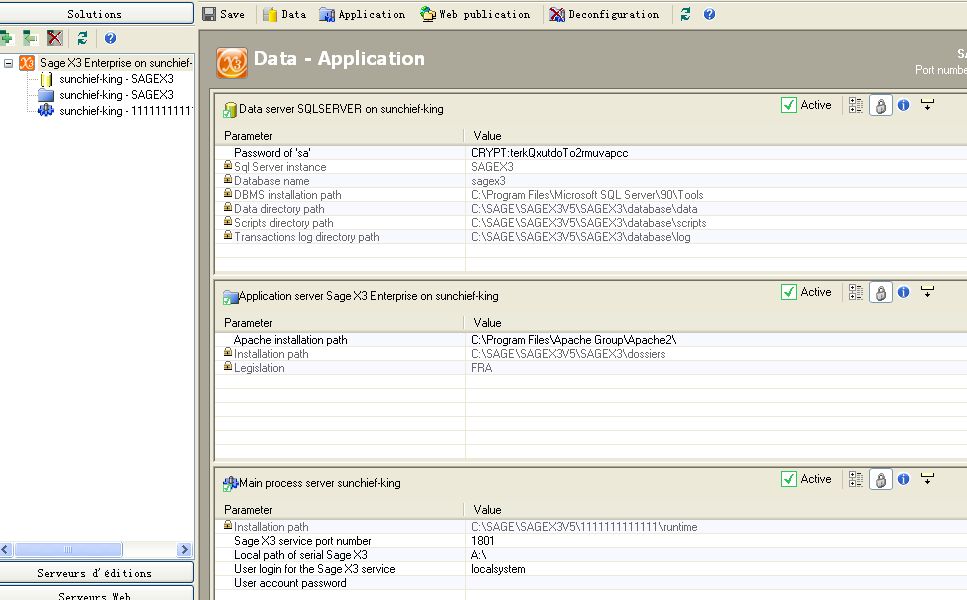Image resolution: width=967 pixels, height=600 pixels.
Task: Click lock icon in Data server section
Action: 880,105
